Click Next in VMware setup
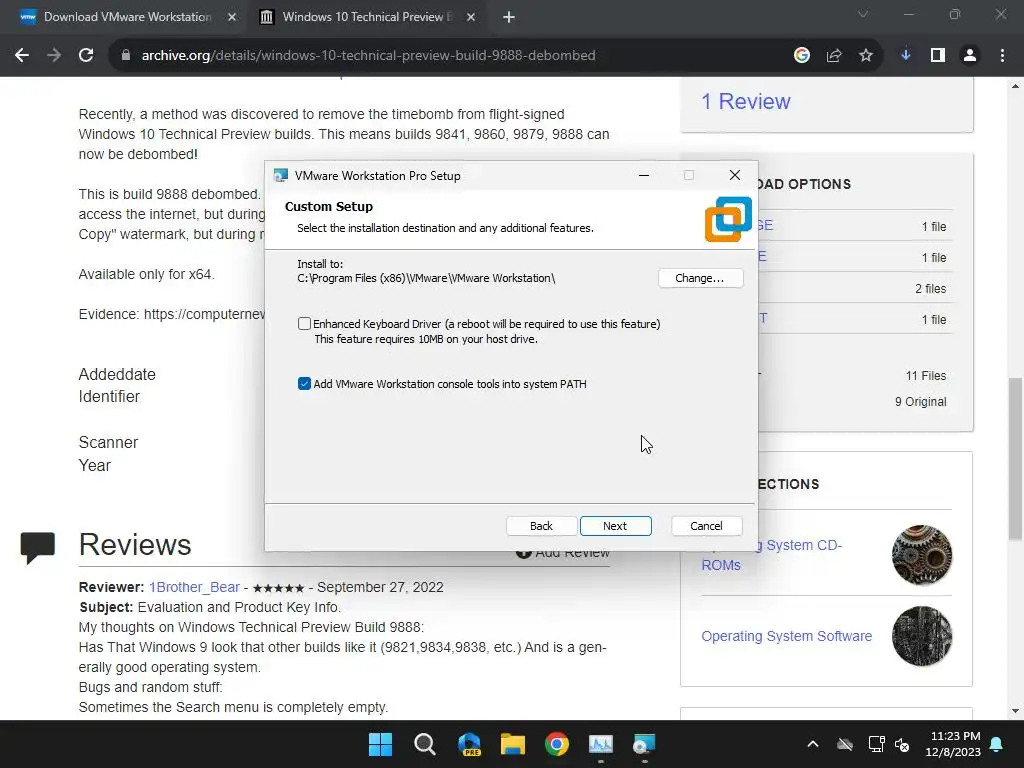This screenshot has height=768, width=1024. (x=615, y=526)
